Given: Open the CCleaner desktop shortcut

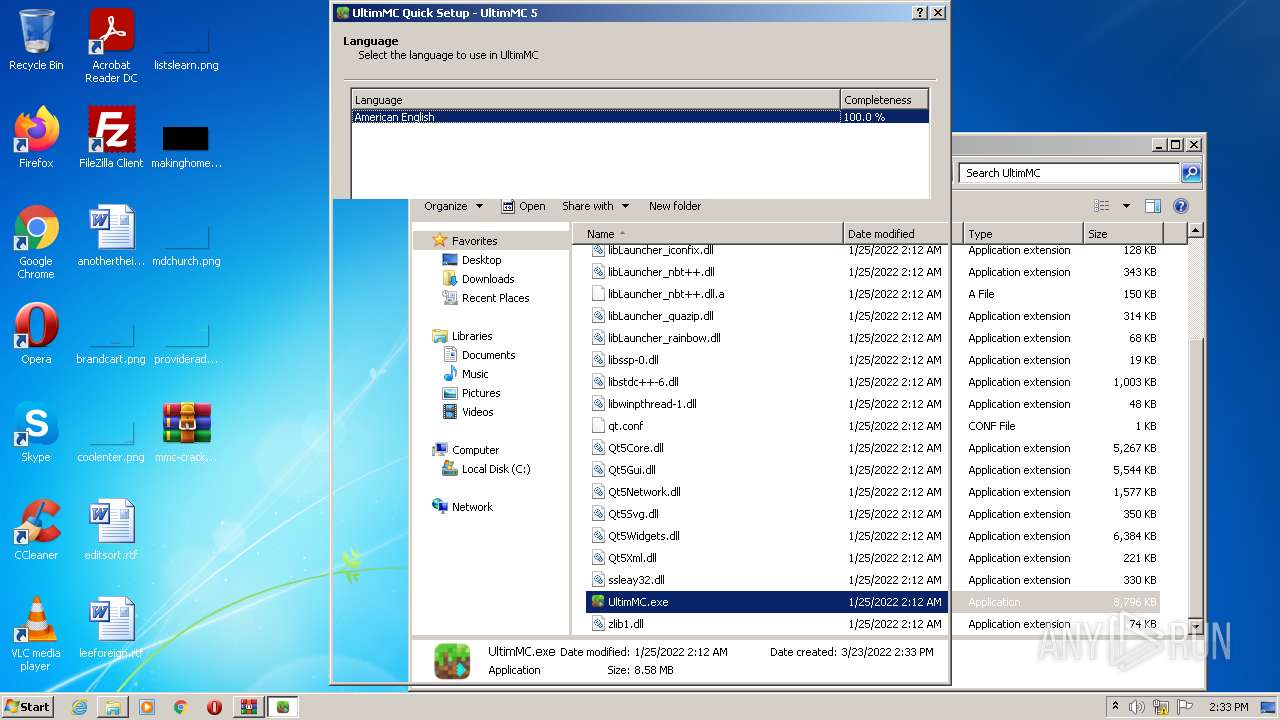Looking at the screenshot, I should 36,530.
